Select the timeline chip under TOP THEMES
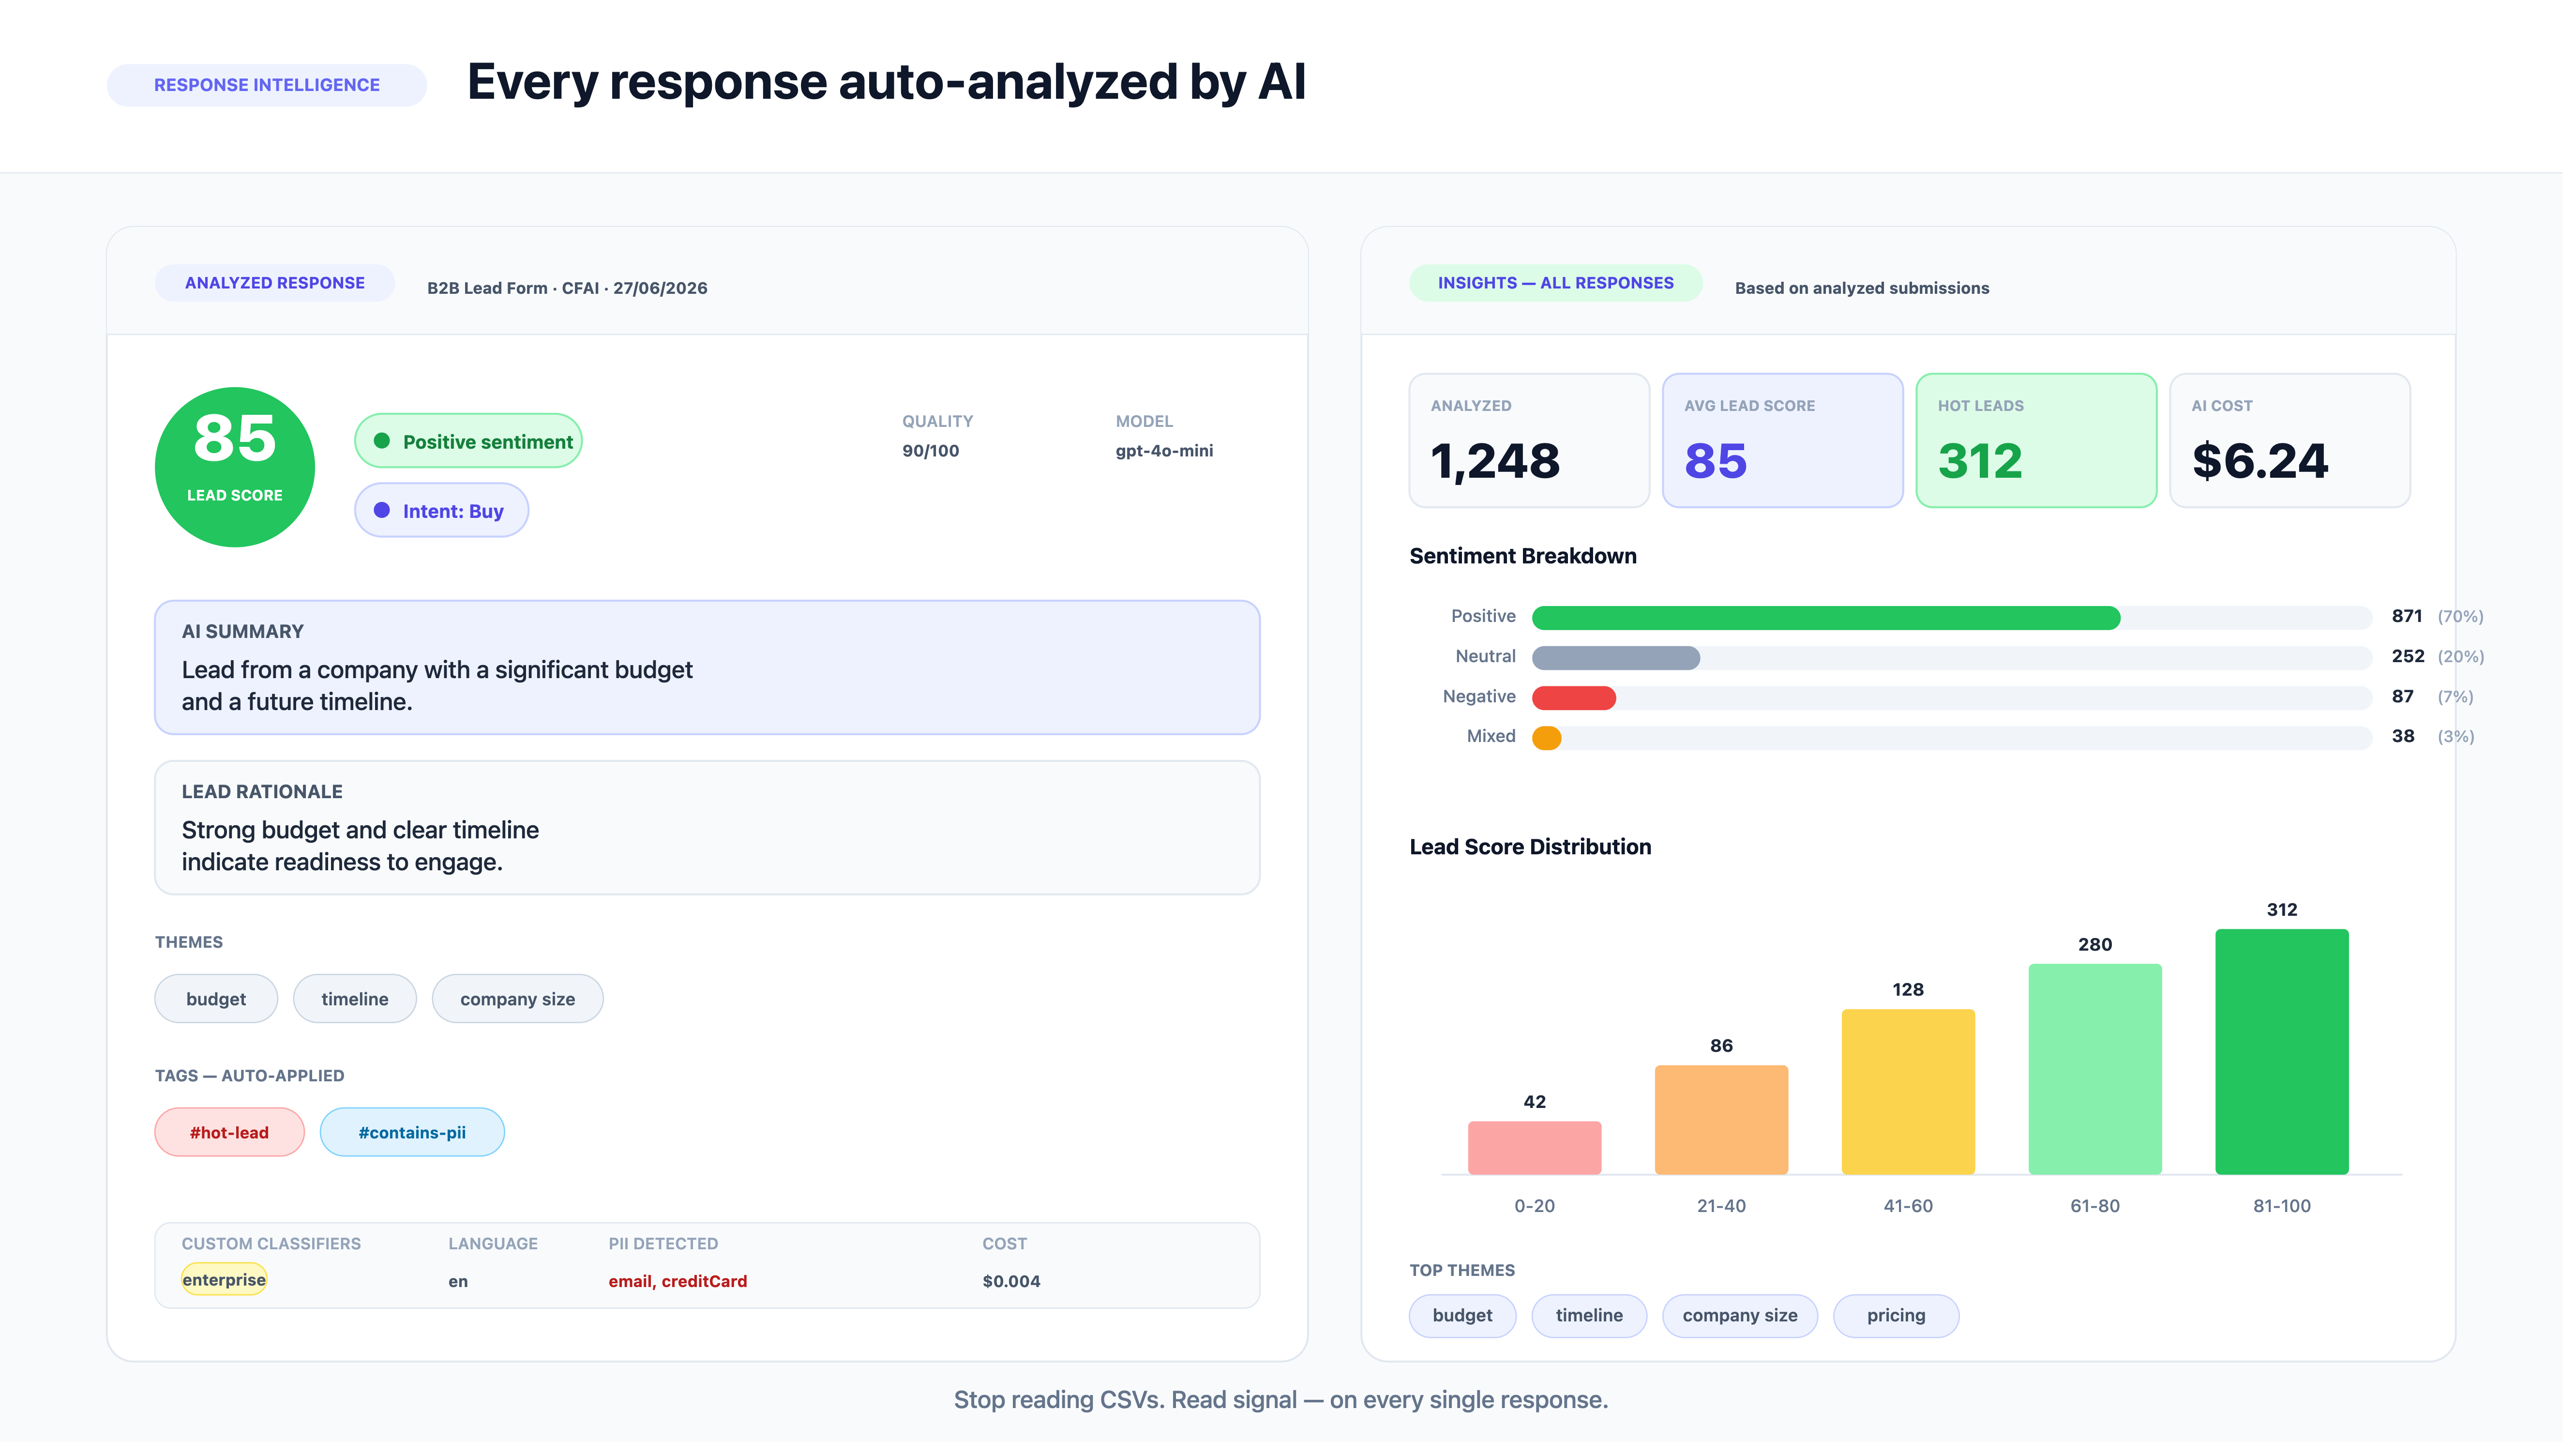2576x1455 pixels. [x=1597, y=1322]
